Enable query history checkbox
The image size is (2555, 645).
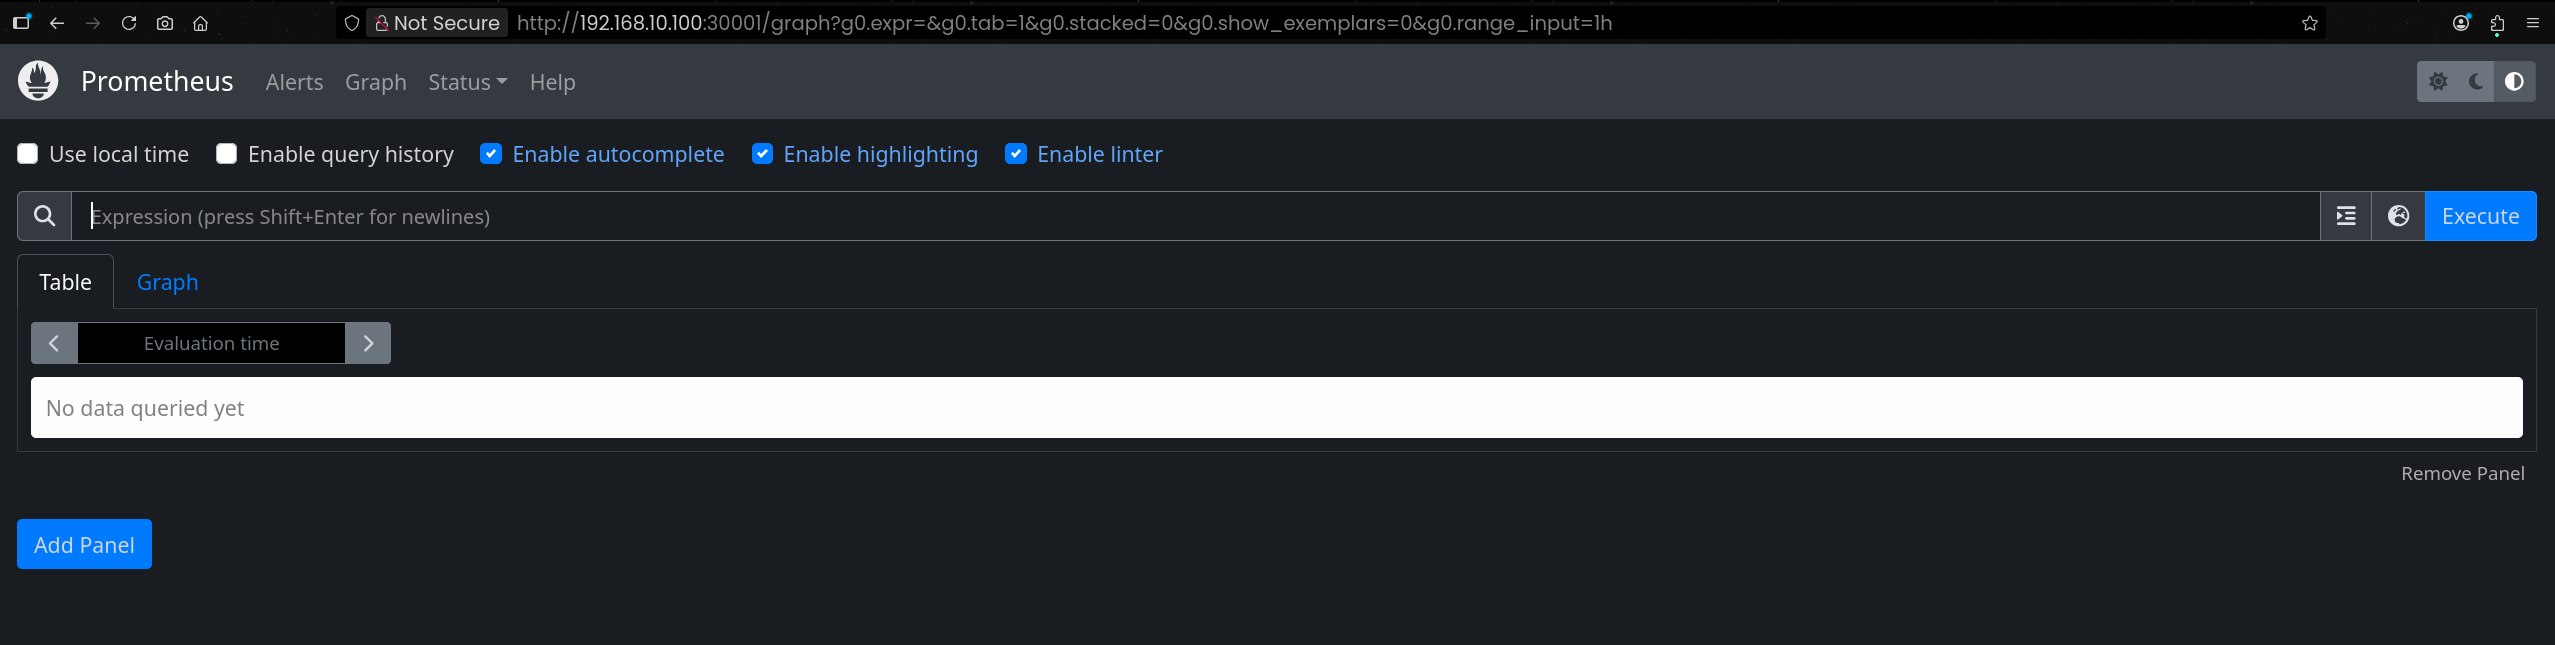point(227,154)
